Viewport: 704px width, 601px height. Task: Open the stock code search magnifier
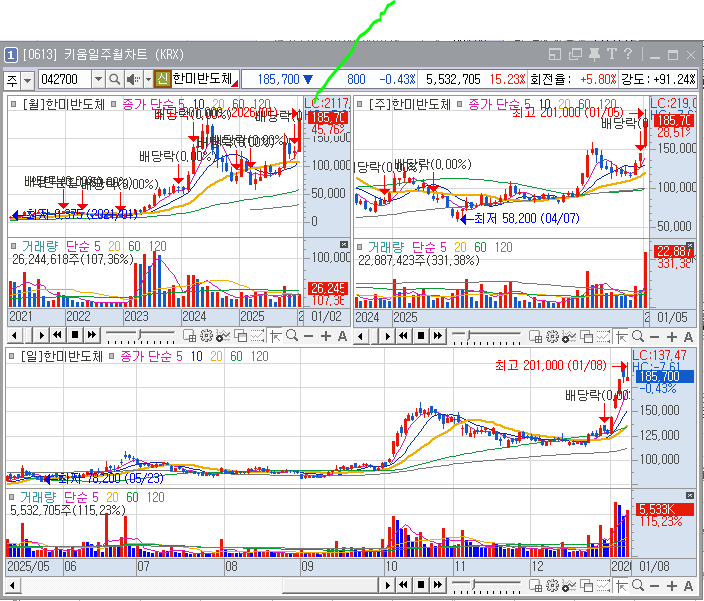[114, 80]
